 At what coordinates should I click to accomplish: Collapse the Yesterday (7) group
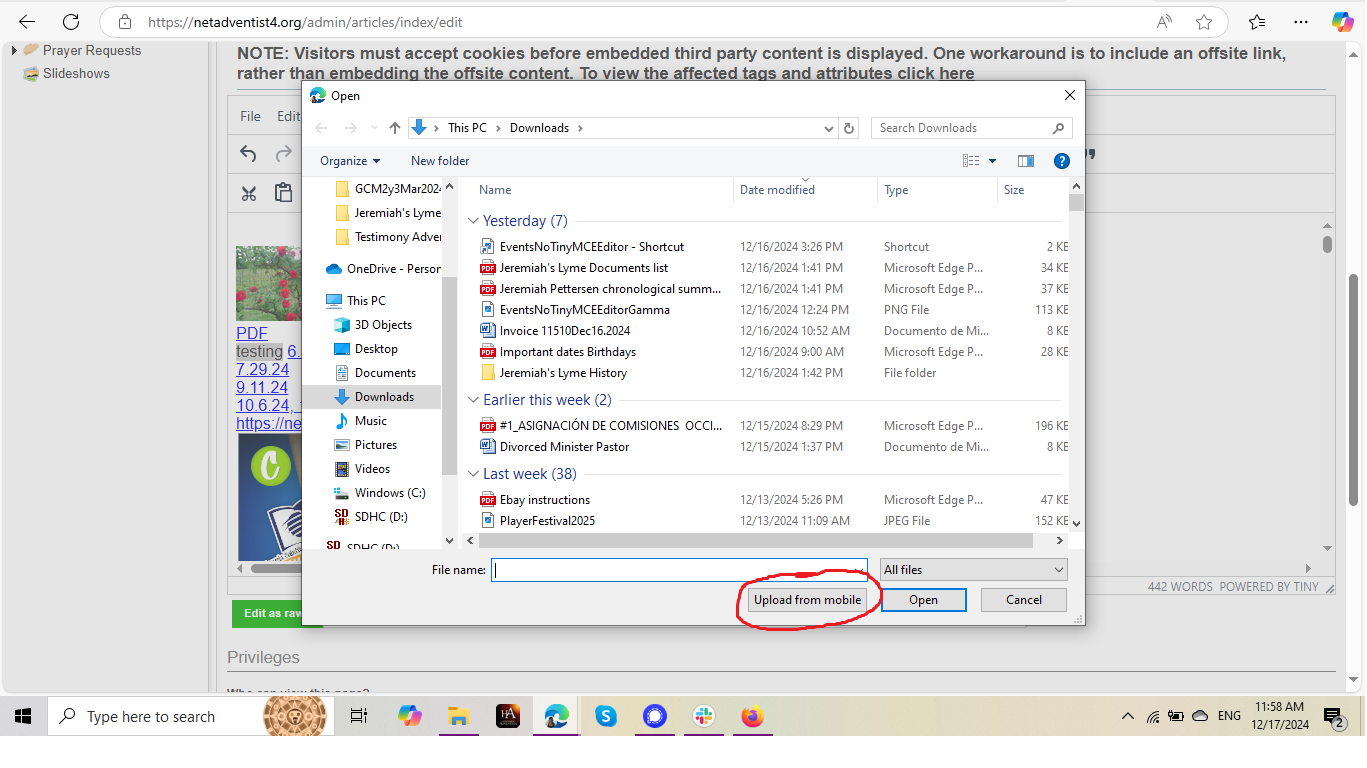pos(473,221)
